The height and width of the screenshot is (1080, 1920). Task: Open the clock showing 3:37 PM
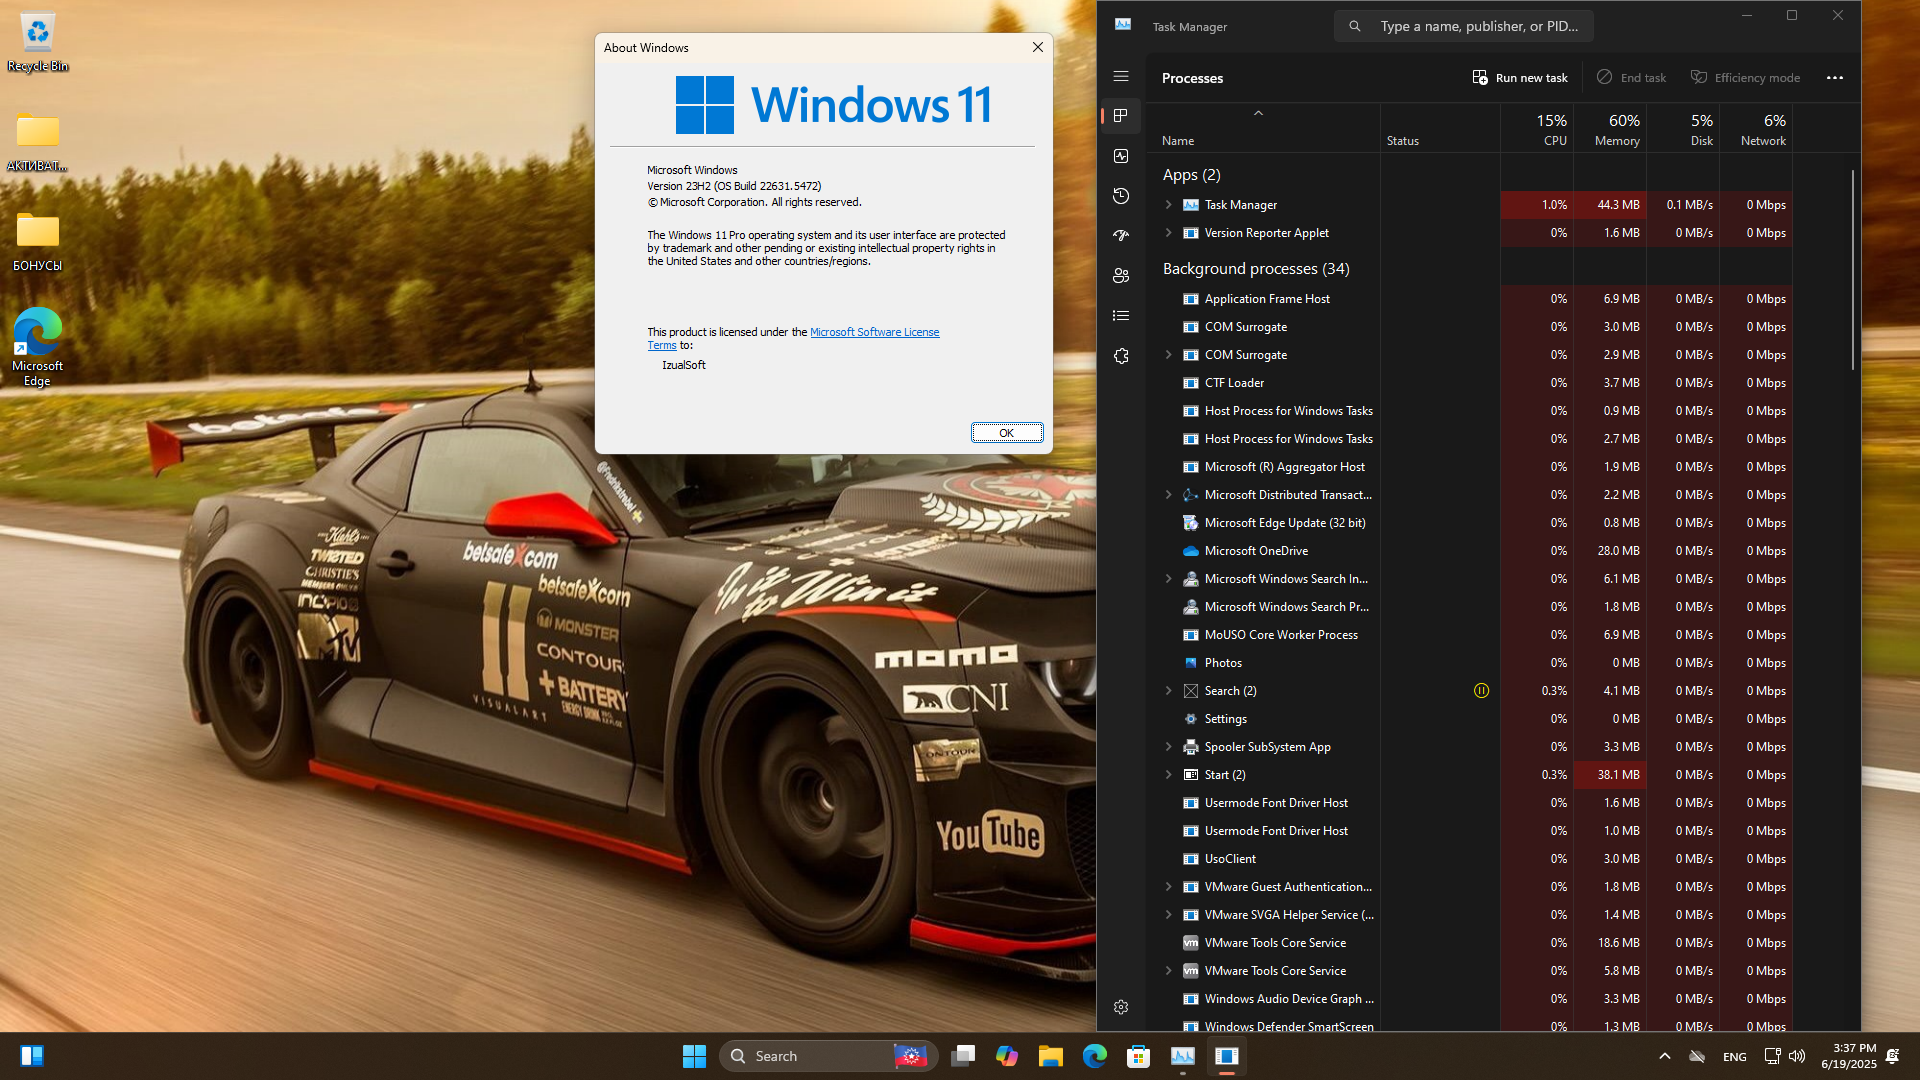[1849, 1056]
